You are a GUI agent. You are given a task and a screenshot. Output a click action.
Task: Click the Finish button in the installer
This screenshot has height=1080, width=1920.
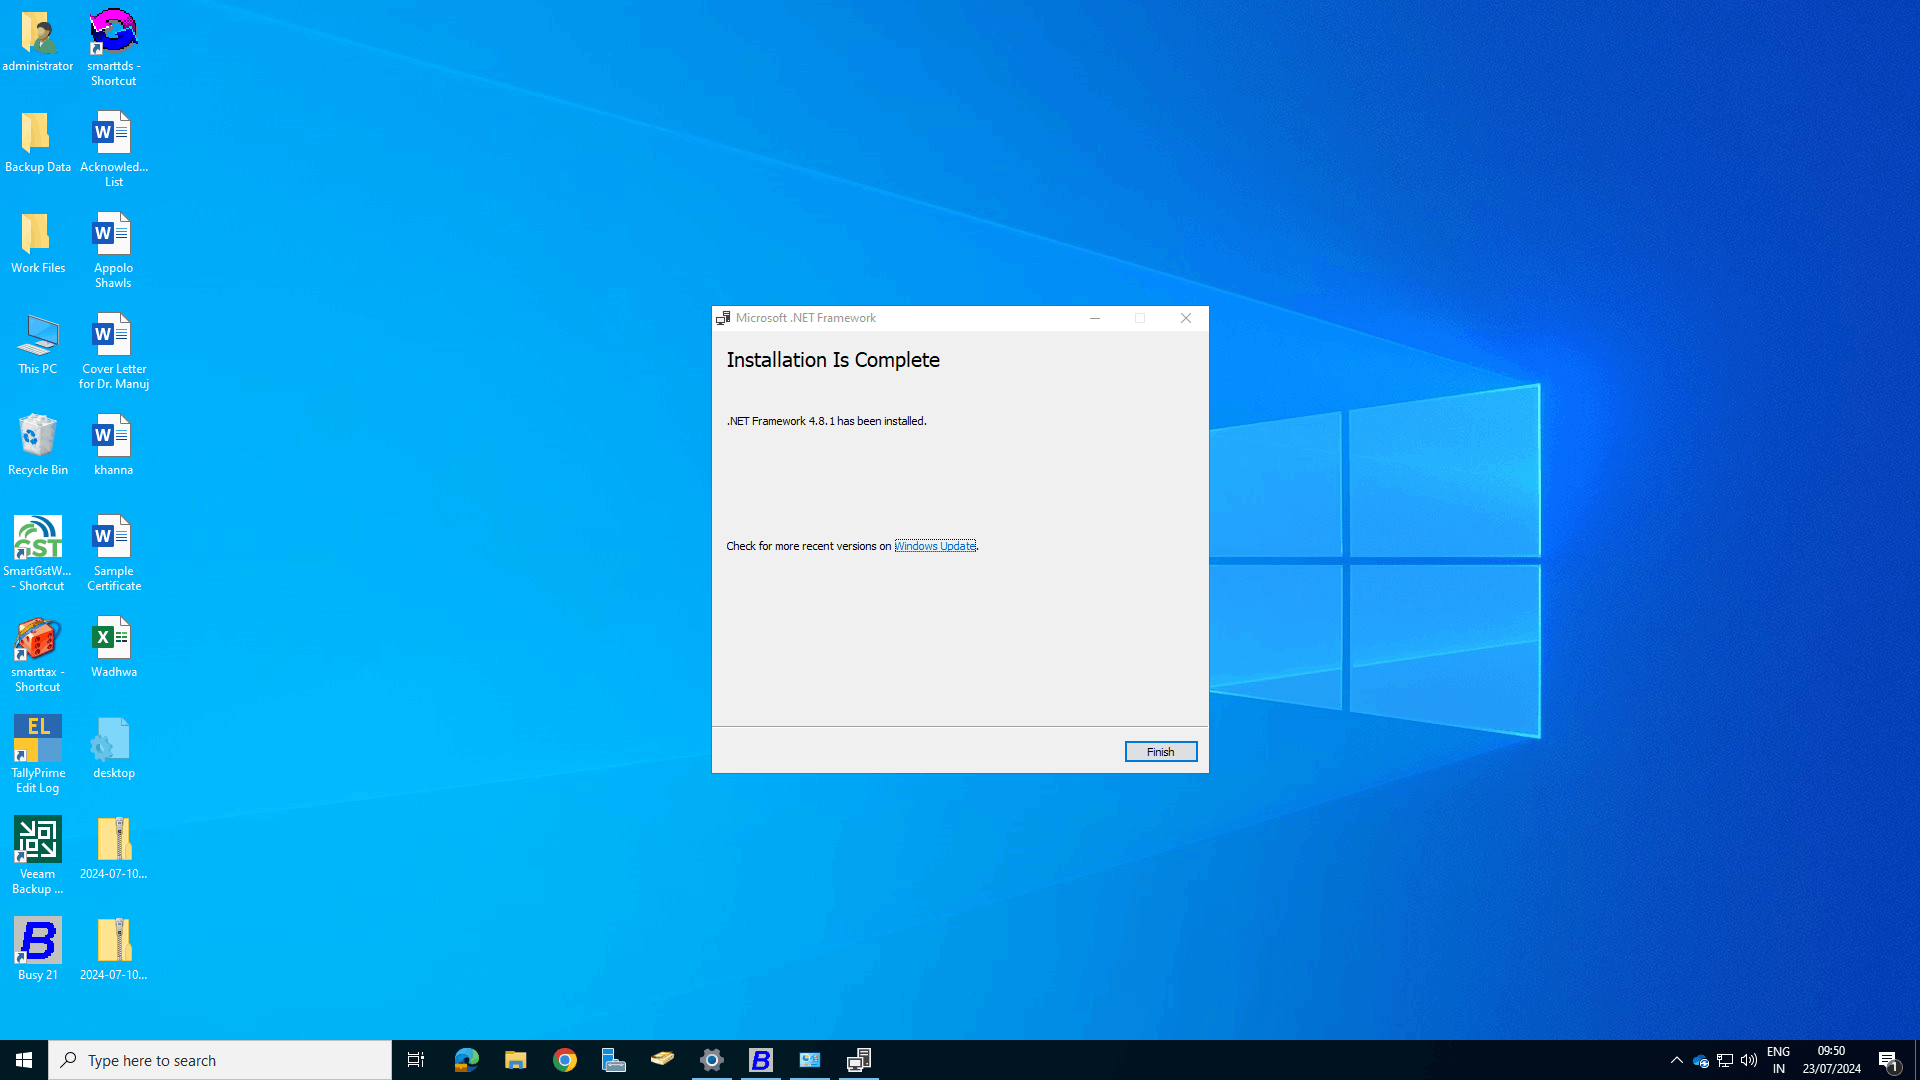(x=1160, y=752)
